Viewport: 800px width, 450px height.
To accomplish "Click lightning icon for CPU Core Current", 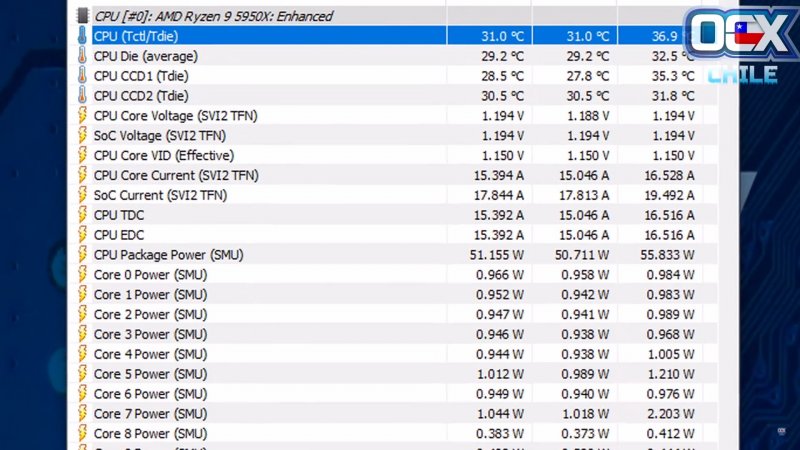I will 82,175.
